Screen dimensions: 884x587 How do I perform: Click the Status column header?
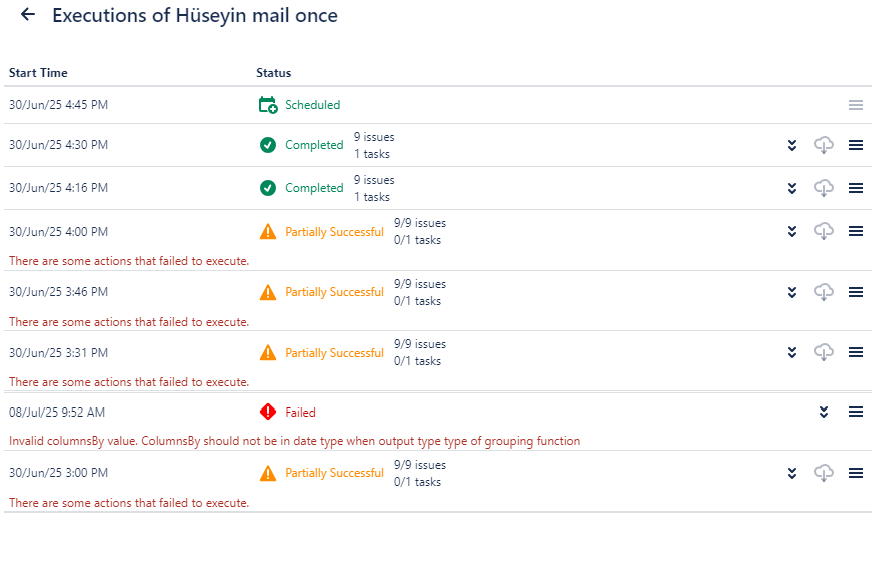click(x=274, y=73)
